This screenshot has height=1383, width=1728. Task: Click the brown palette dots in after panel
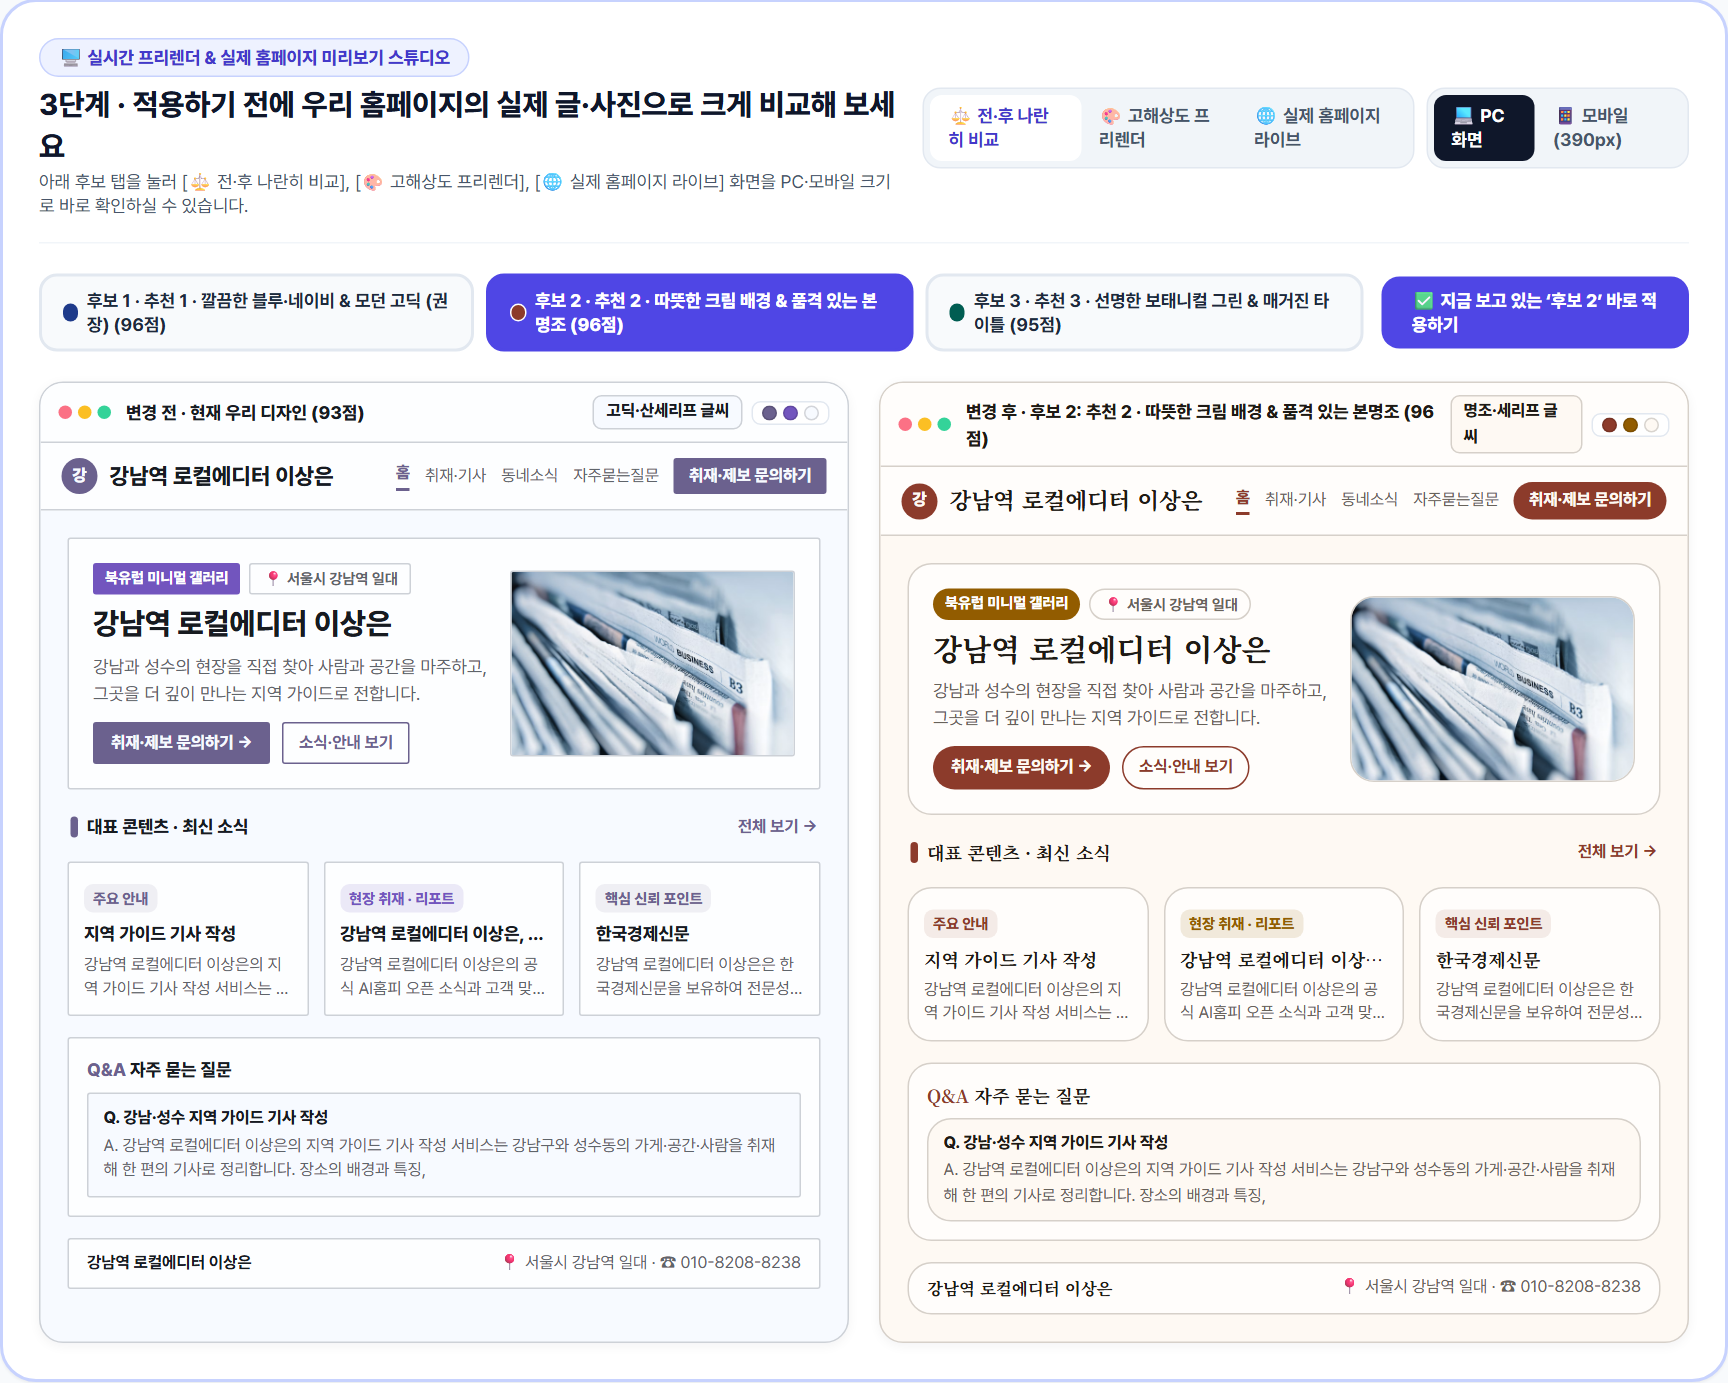tap(1630, 425)
